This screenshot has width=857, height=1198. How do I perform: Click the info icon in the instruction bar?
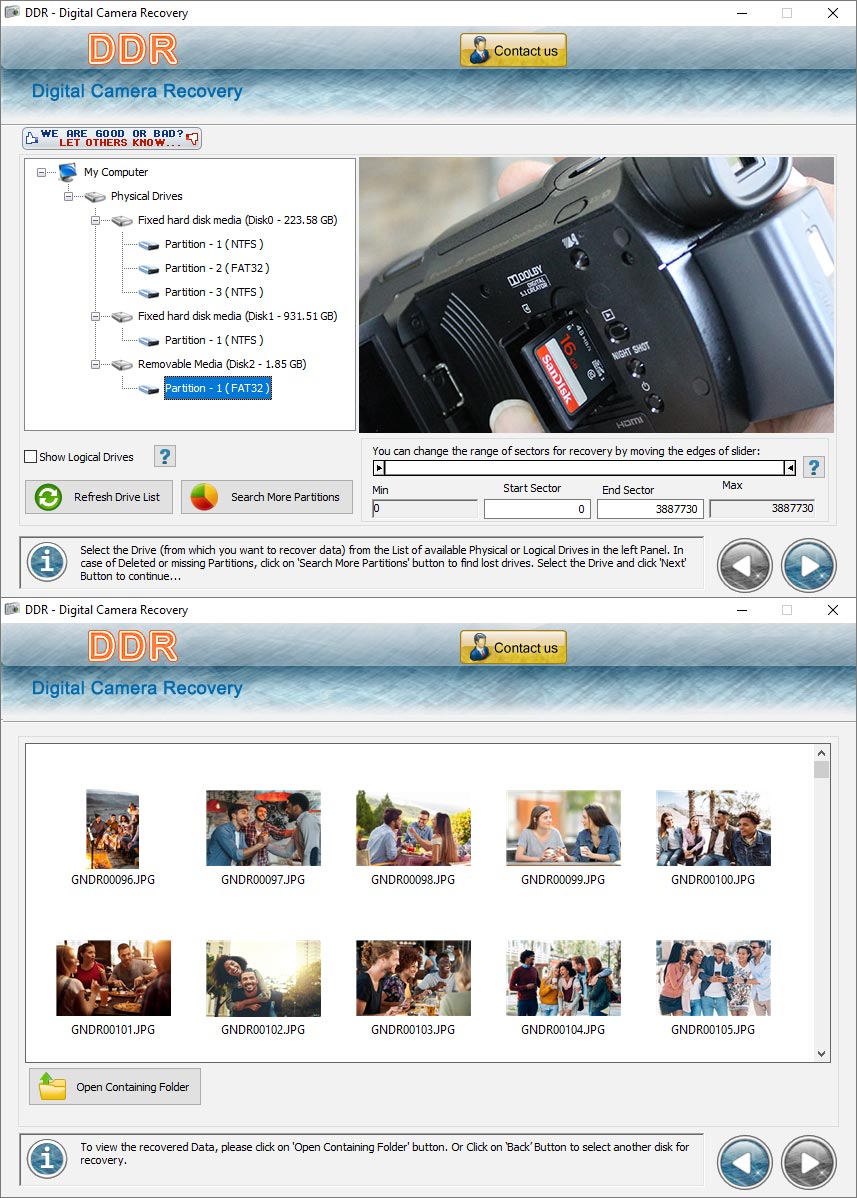click(46, 563)
